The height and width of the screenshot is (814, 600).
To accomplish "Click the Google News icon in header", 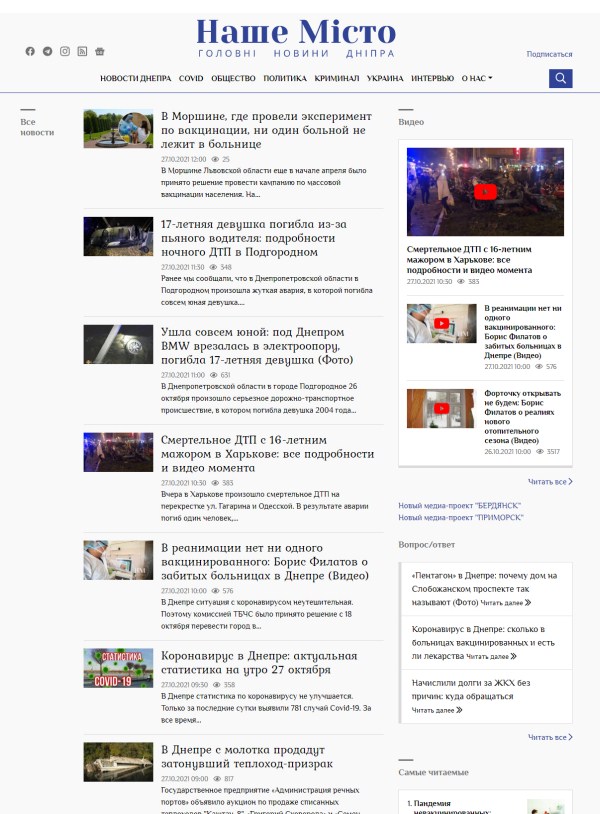I will click(100, 51).
